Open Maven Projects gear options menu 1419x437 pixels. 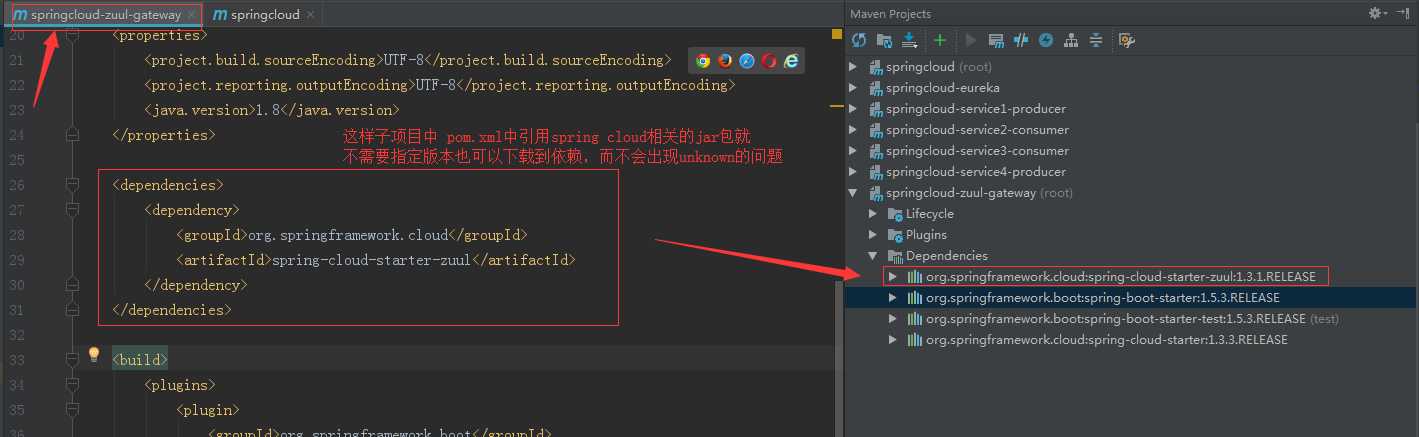coord(1378,13)
